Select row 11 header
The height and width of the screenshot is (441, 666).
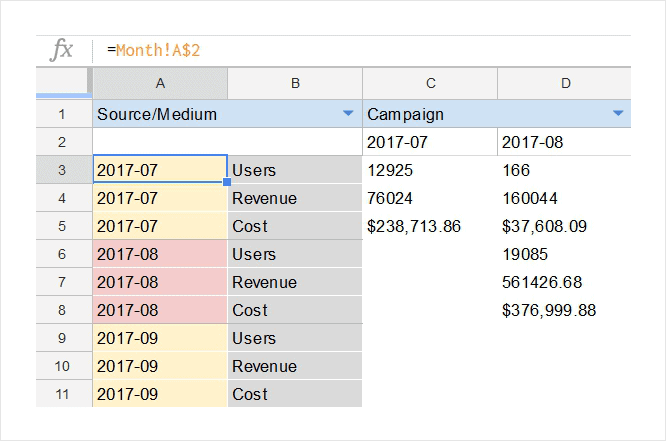(x=63, y=395)
